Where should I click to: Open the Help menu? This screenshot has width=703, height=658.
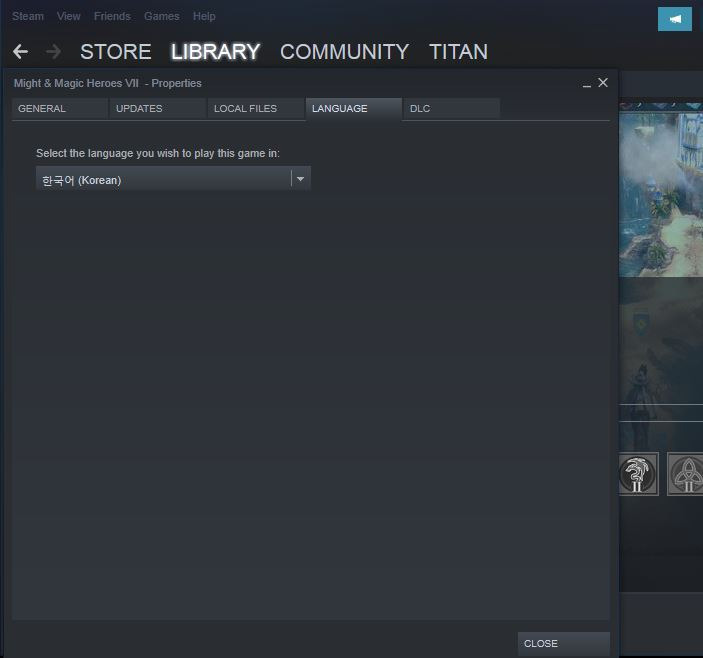[x=204, y=16]
